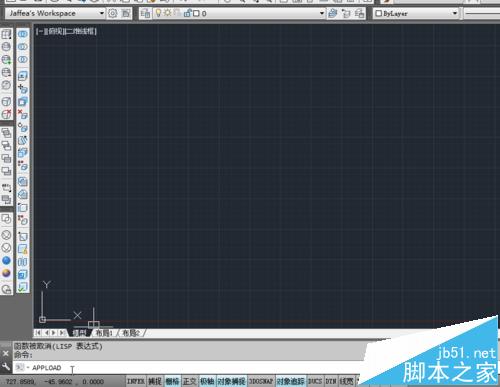
Task: Toggle 3DOSNAP in status bar
Action: (261, 381)
